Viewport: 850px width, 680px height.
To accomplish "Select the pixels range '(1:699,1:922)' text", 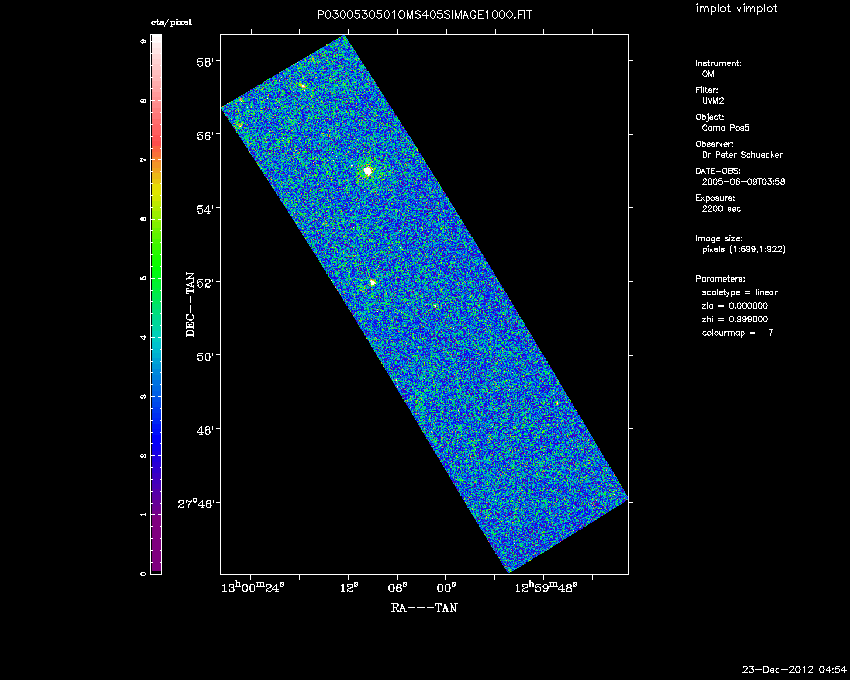I will pos(757,249).
